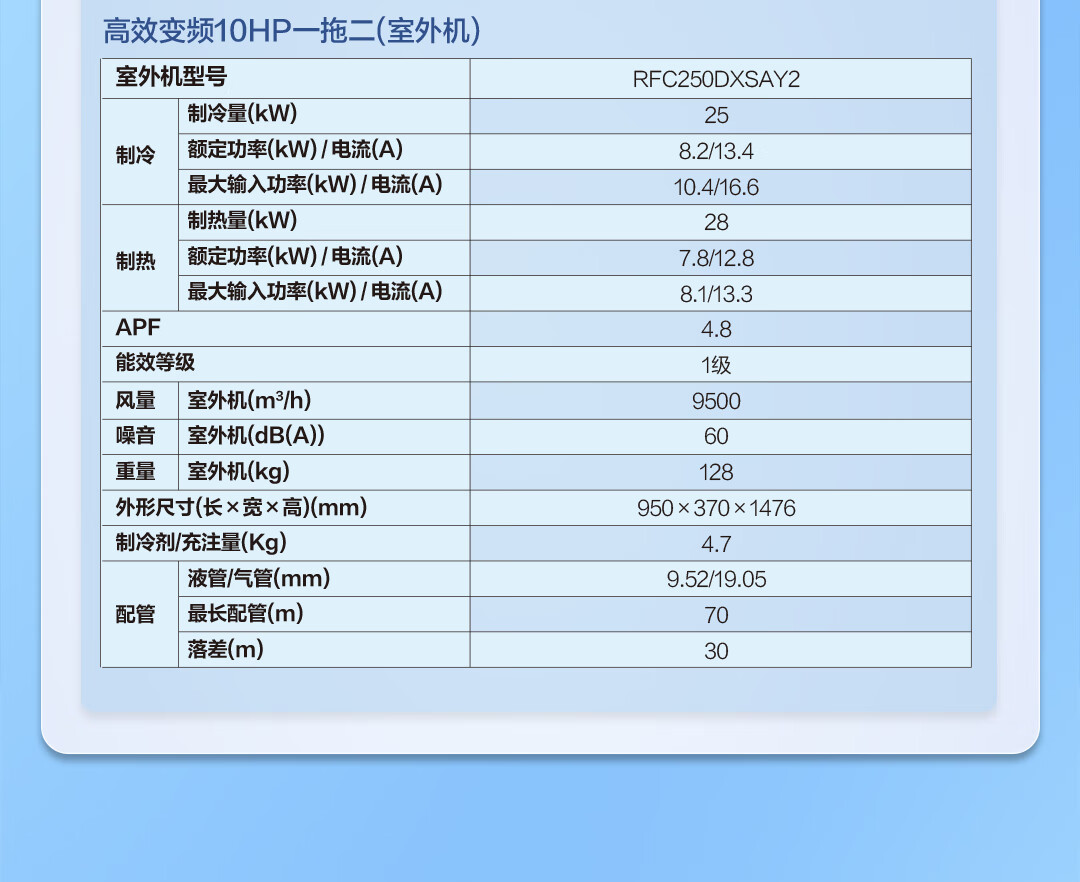This screenshot has width=1080, height=882.
Task: Click the dimensions value 950×370×1476
Action: tap(716, 508)
